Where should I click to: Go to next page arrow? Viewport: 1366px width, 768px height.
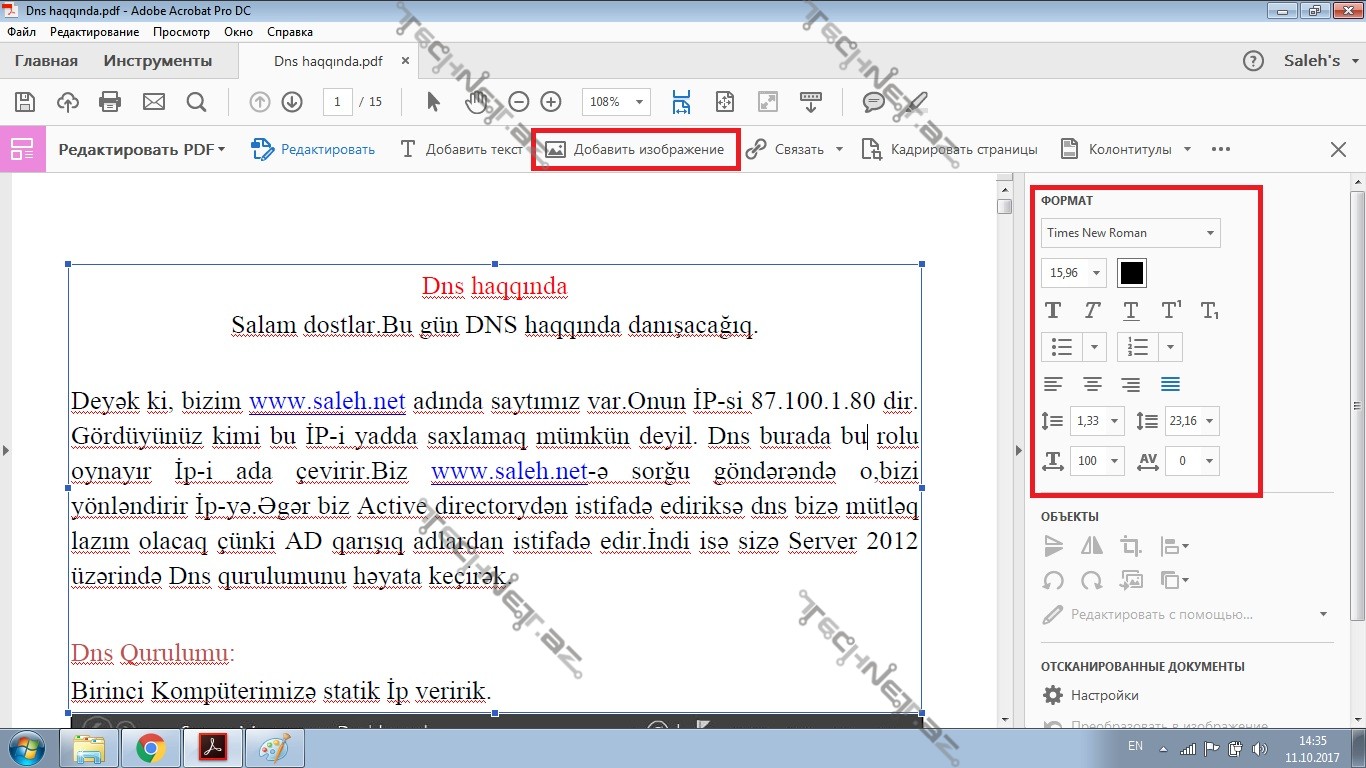click(292, 102)
